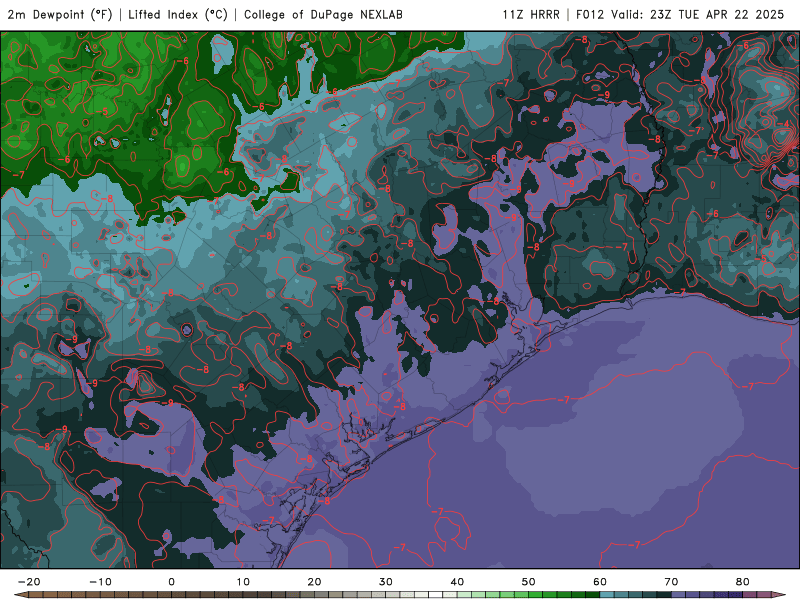Click the 50 label on the color scale

point(529,582)
